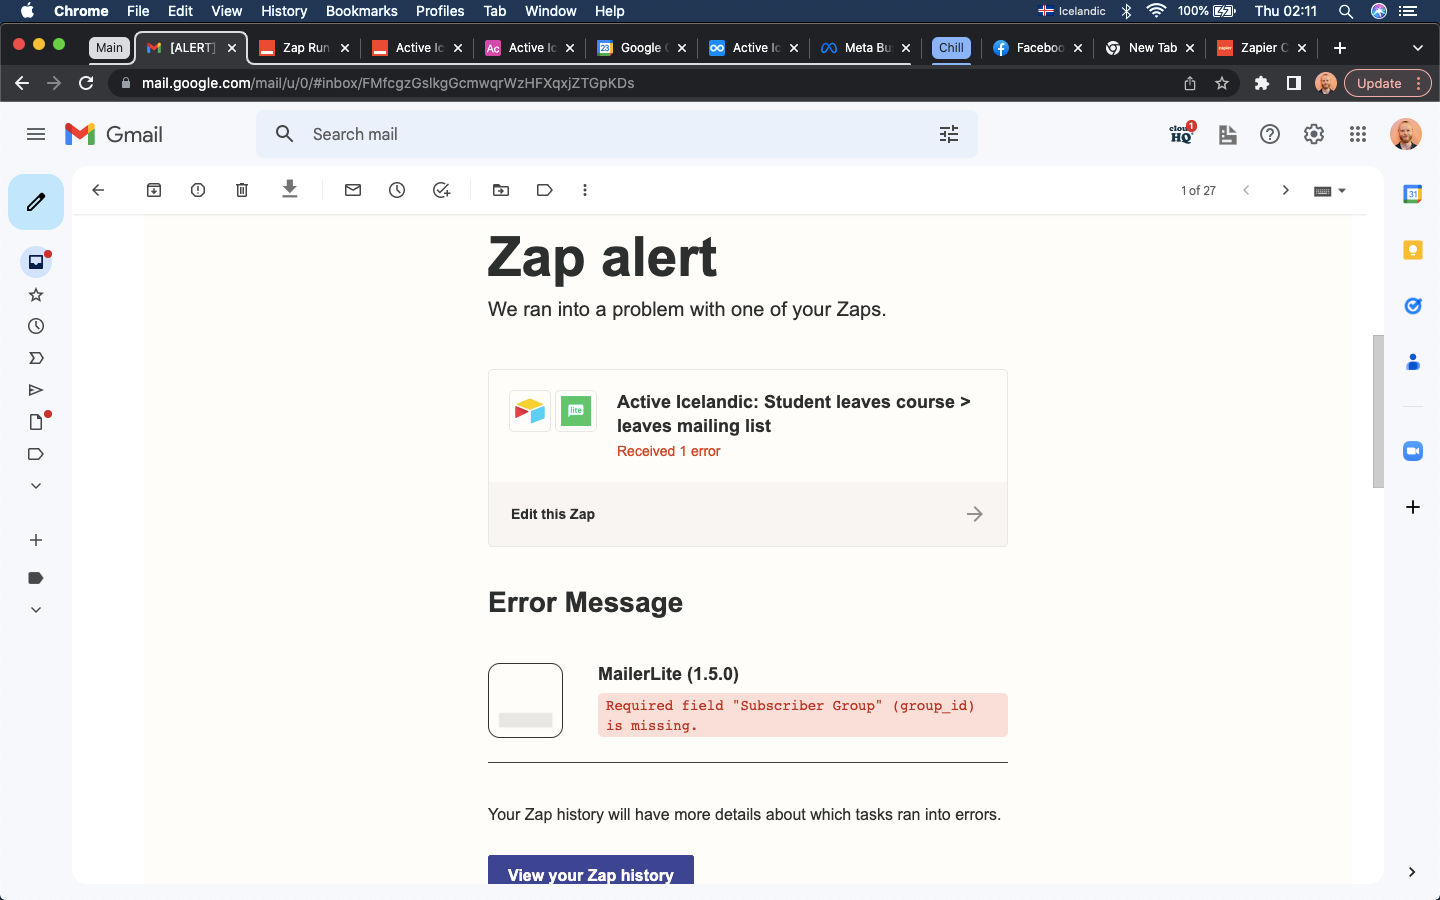Move to folder icon

pyautogui.click(x=501, y=190)
